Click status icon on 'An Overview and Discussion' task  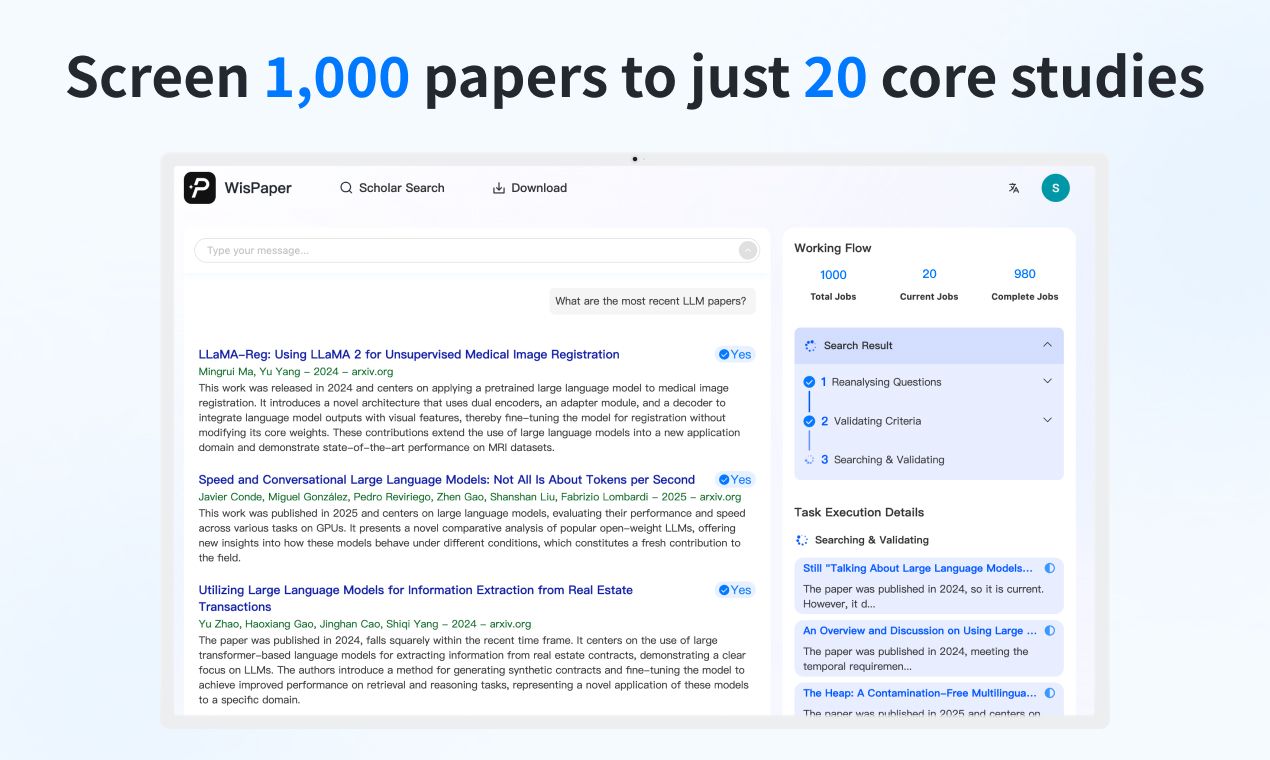[x=1049, y=631]
